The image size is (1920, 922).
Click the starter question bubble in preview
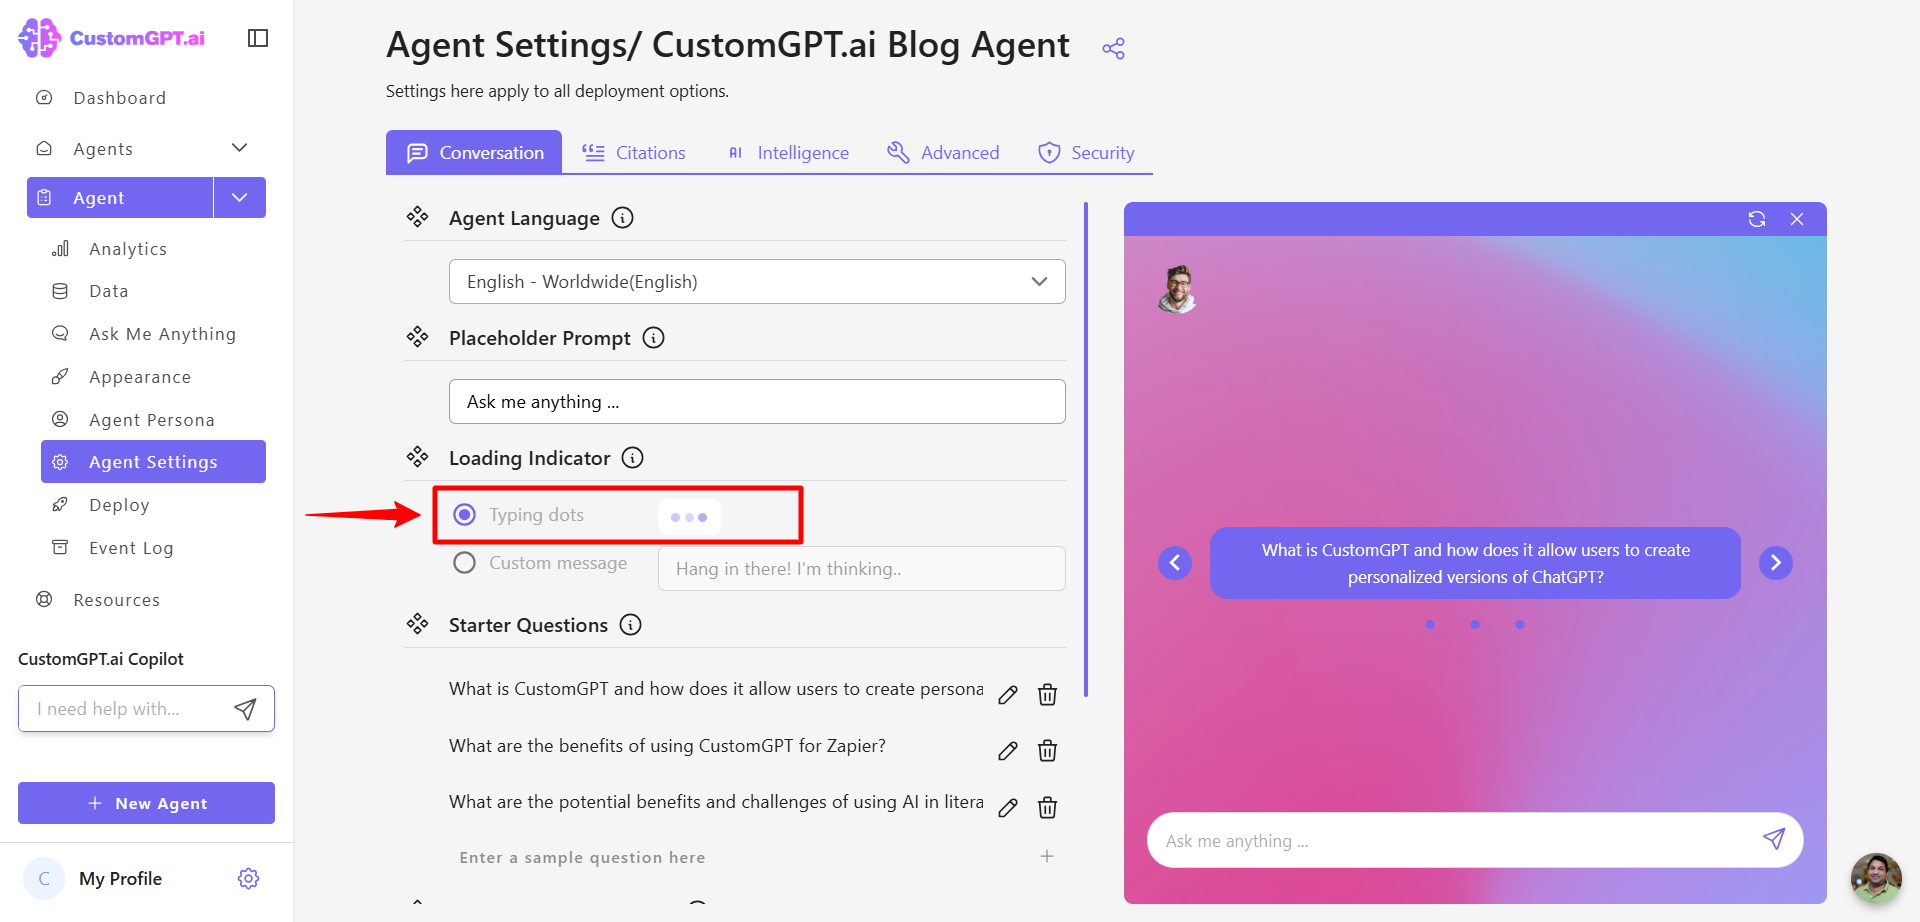[1475, 563]
